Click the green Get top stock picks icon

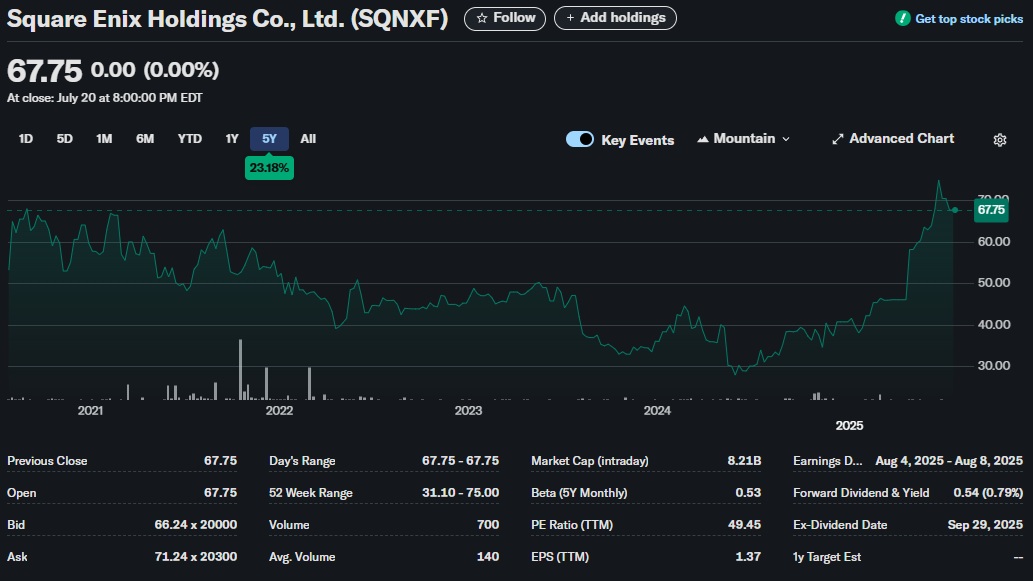tap(903, 18)
